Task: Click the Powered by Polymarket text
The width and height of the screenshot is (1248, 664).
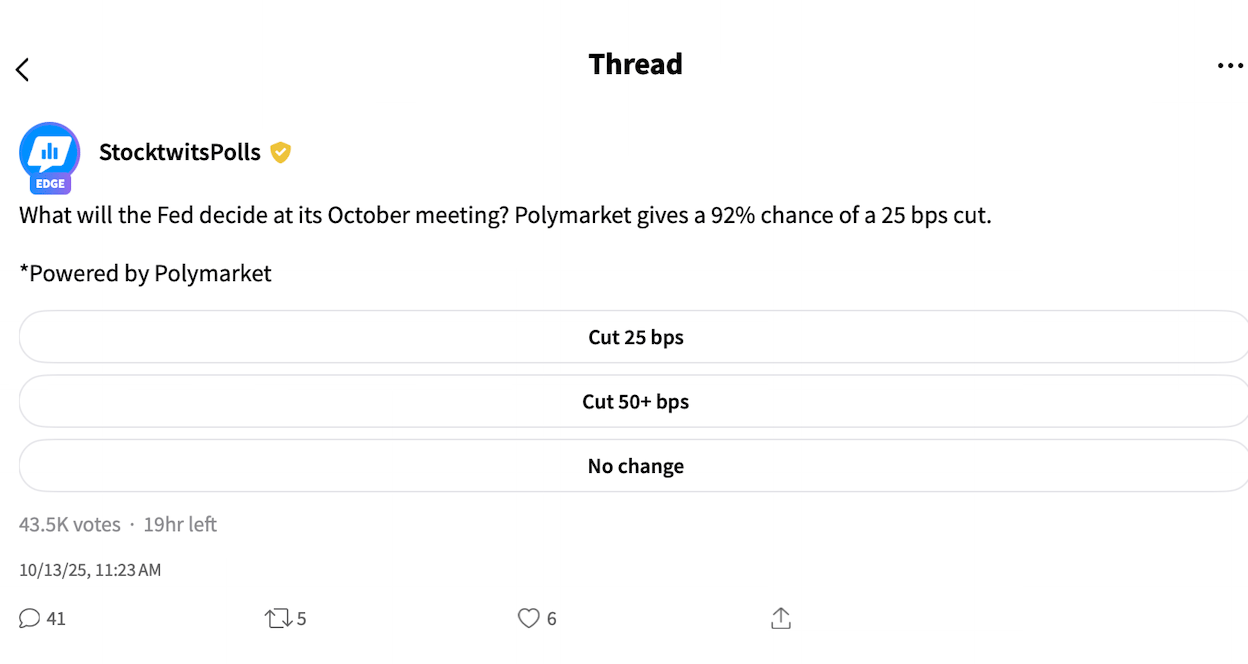Action: coord(146,273)
